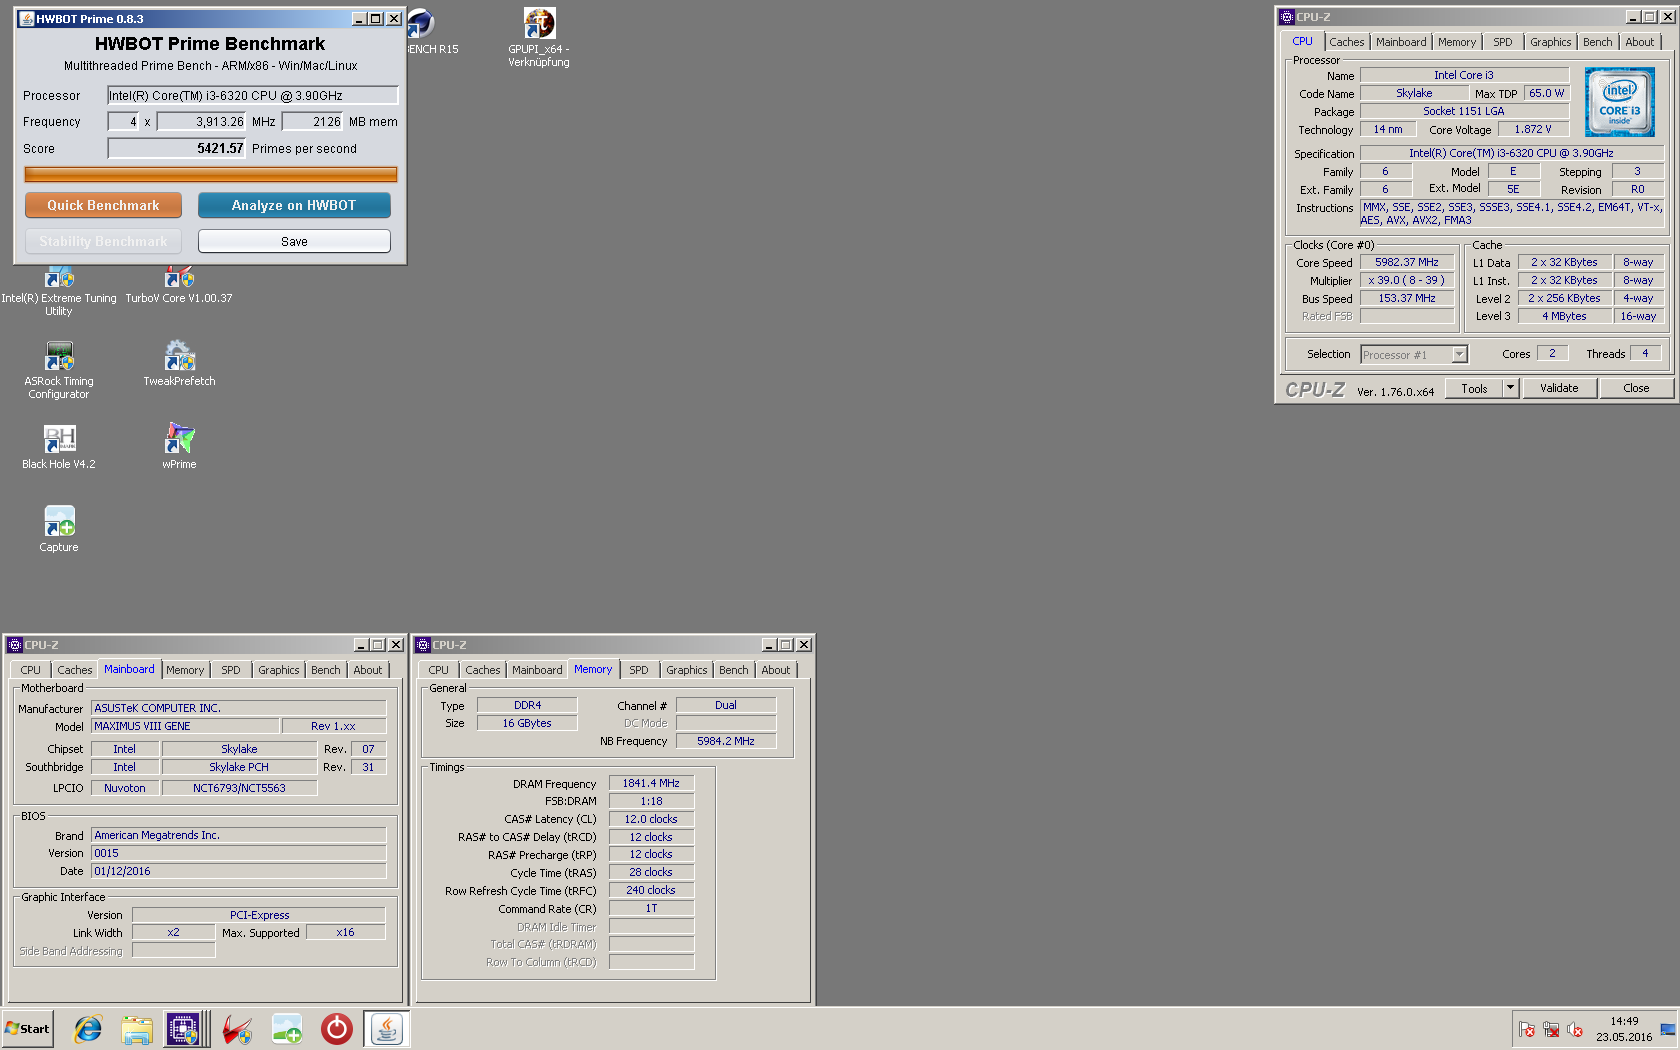The image size is (1680, 1050).
Task: Select Caches tab in Memory CPU-Z window
Action: [x=482, y=670]
